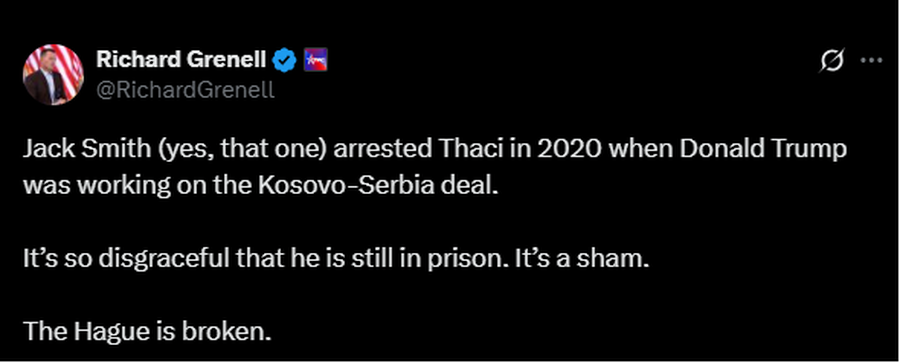Image resolution: width=900 pixels, height=363 pixels.
Task: Open the affiliation badge beside the verified checkmark
Action: point(315,59)
